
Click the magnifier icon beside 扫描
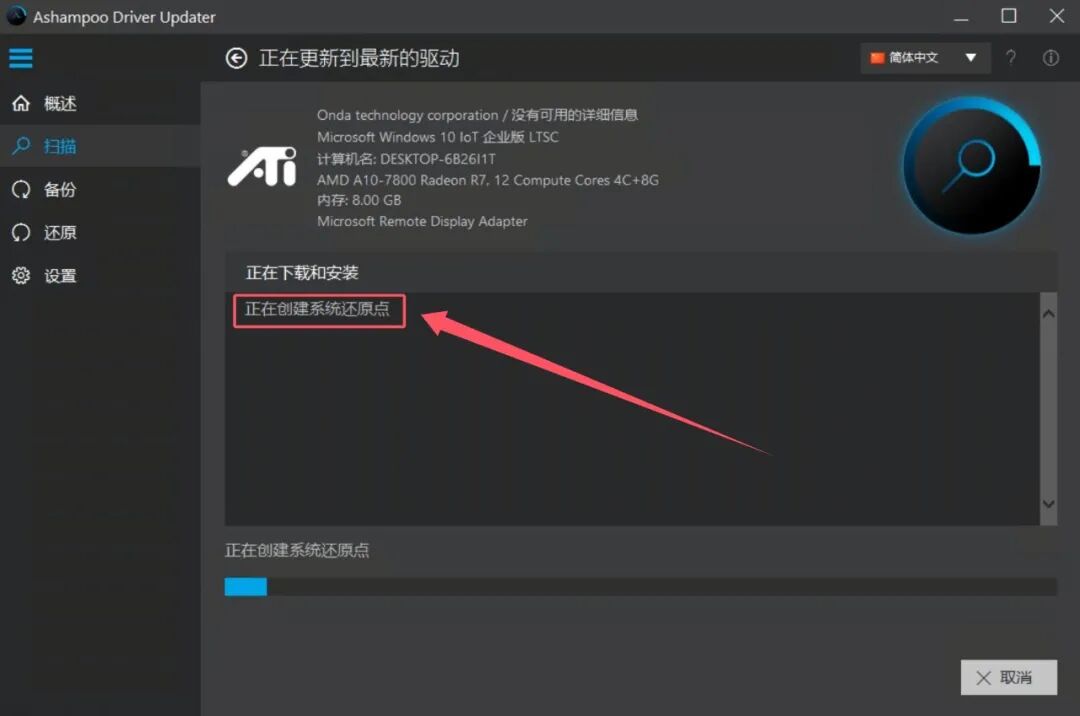click(21, 146)
